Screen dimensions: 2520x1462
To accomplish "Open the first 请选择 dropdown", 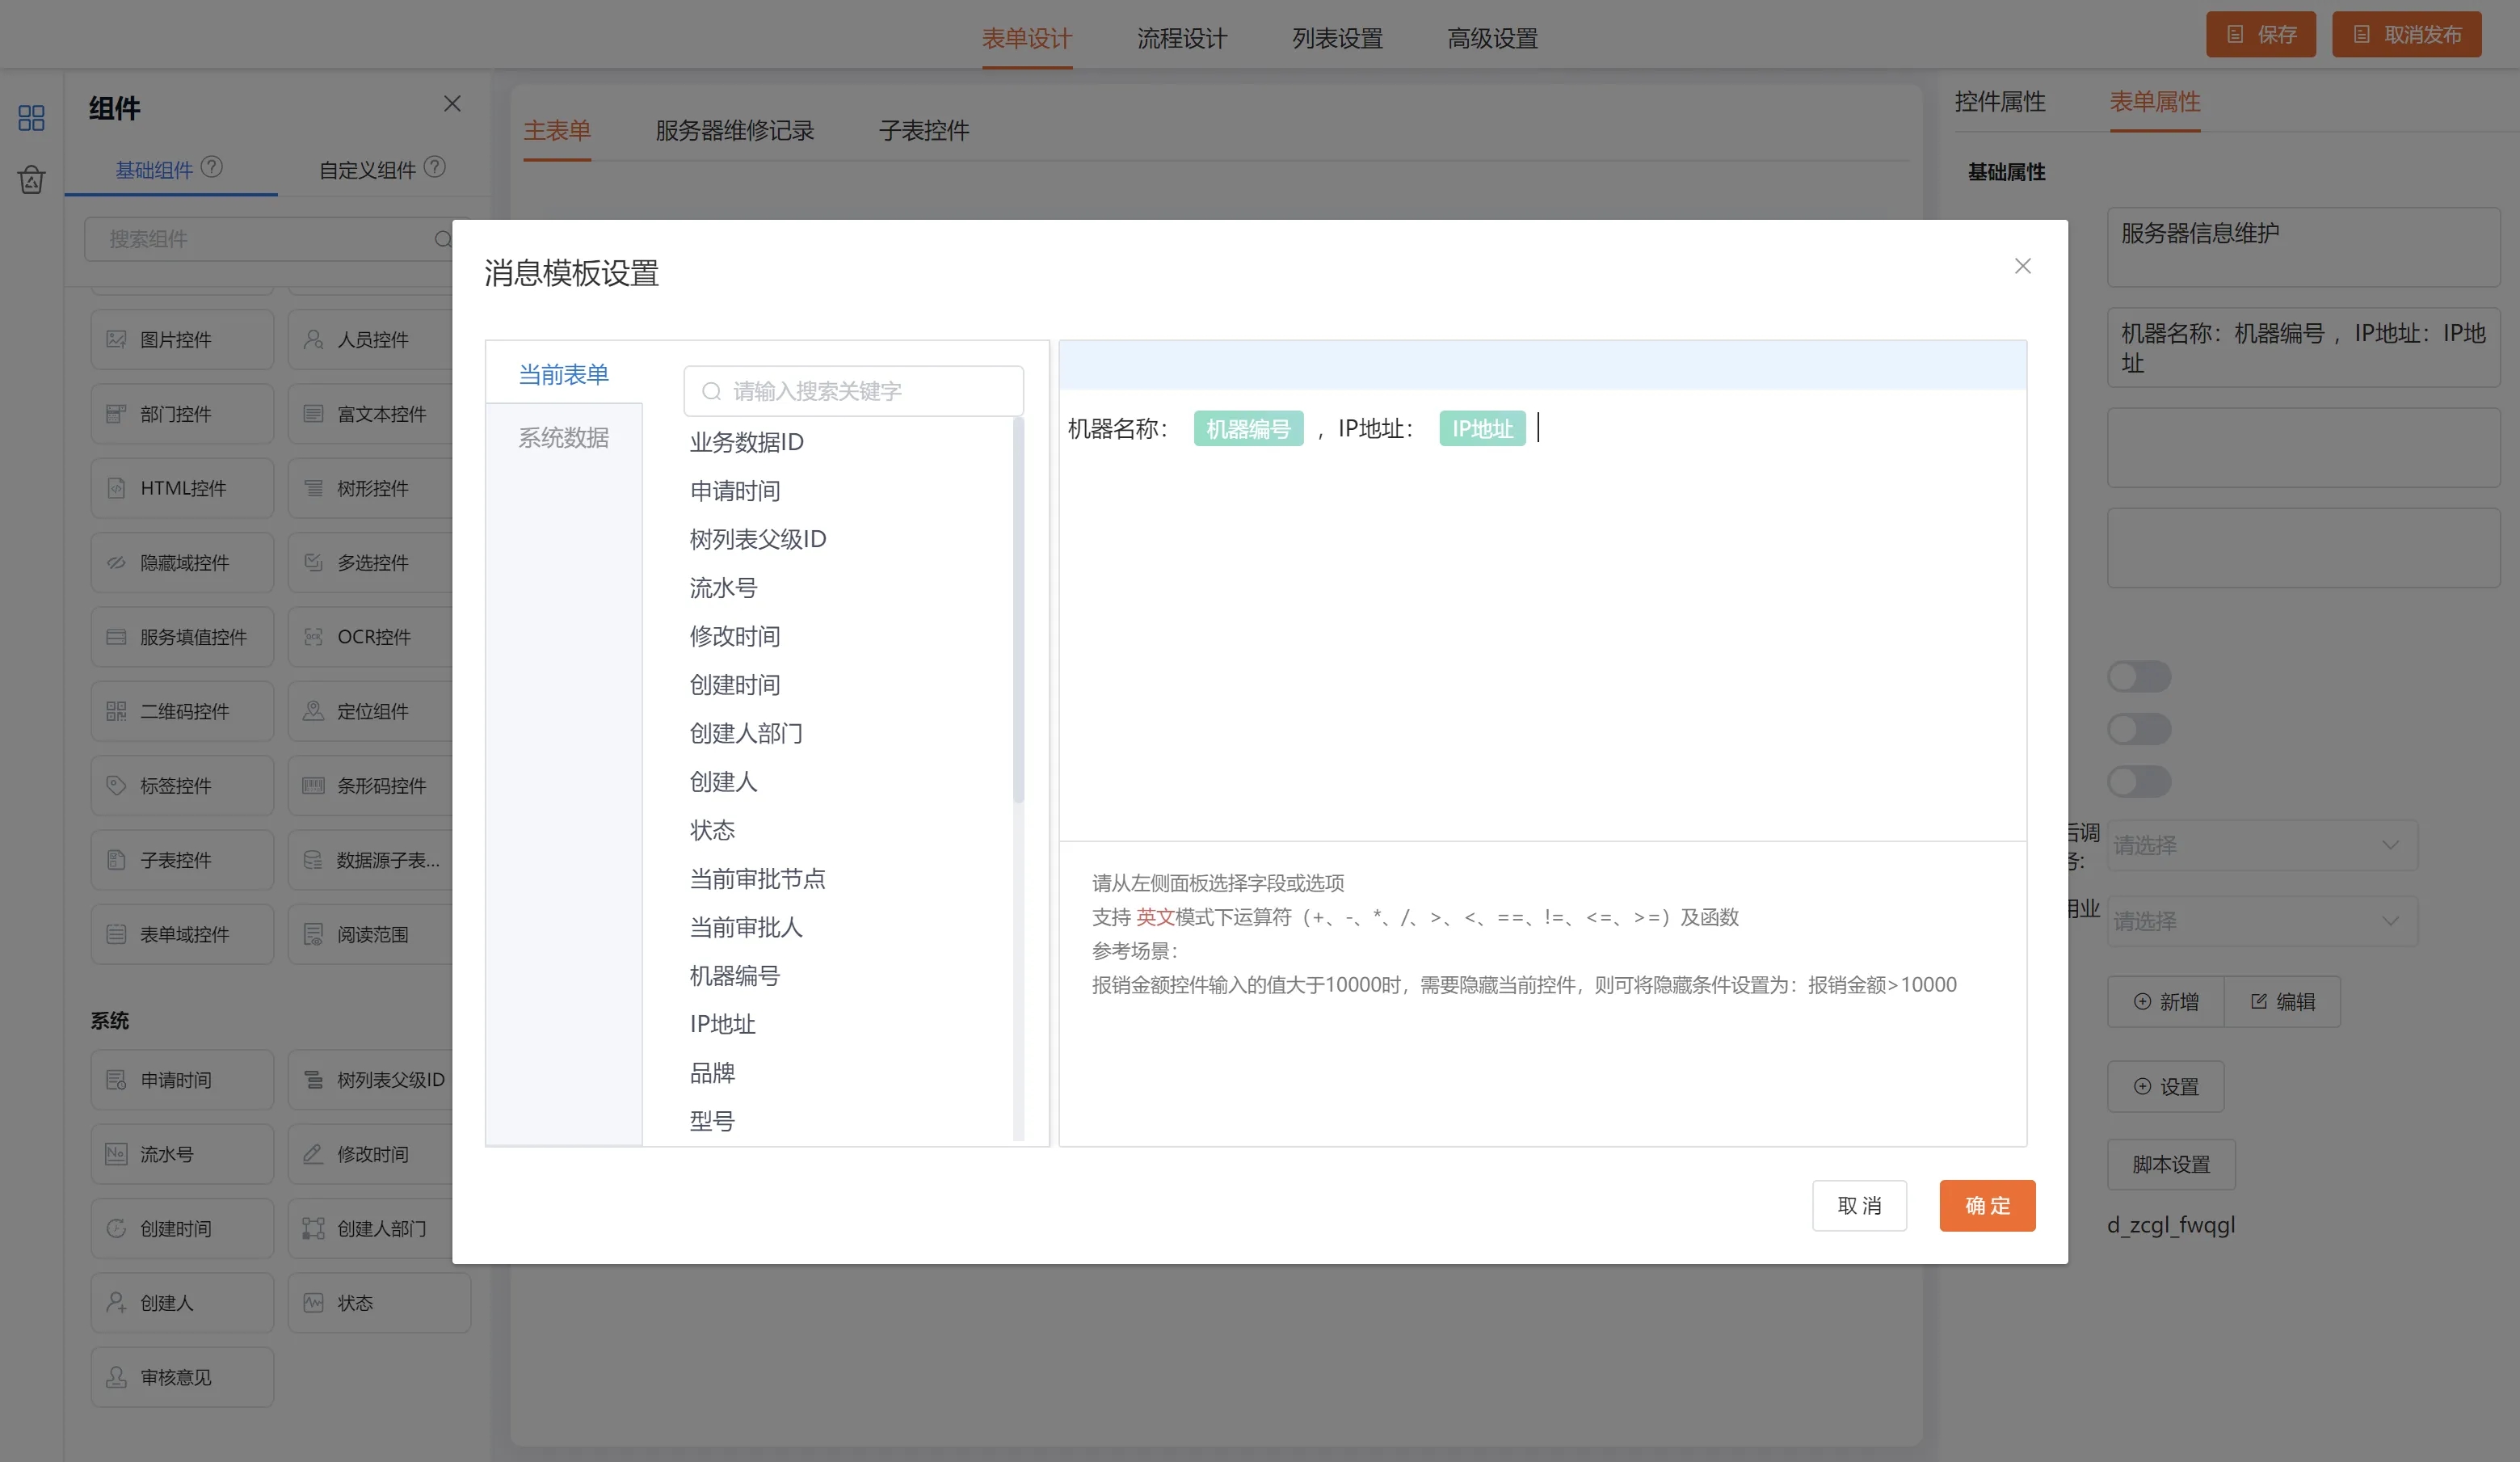I will (x=2262, y=845).
